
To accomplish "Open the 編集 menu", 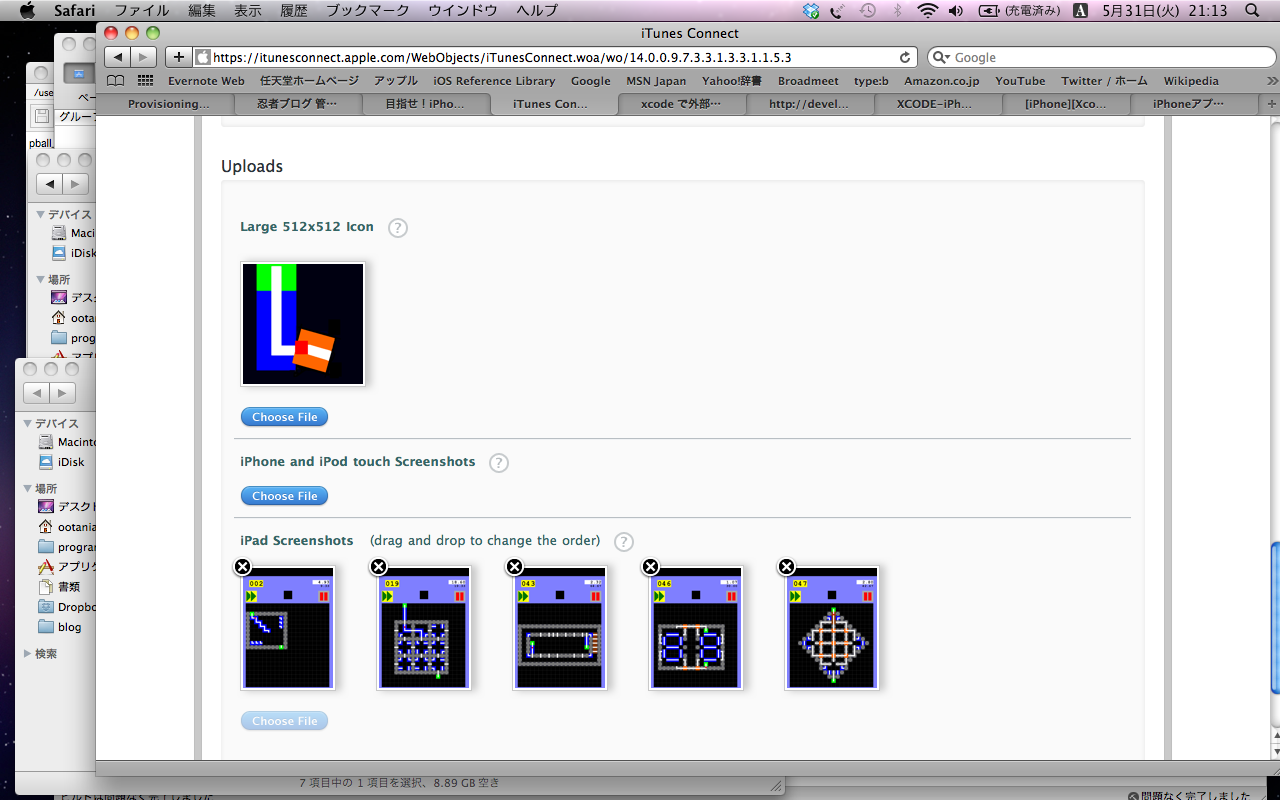I will click(x=202, y=11).
